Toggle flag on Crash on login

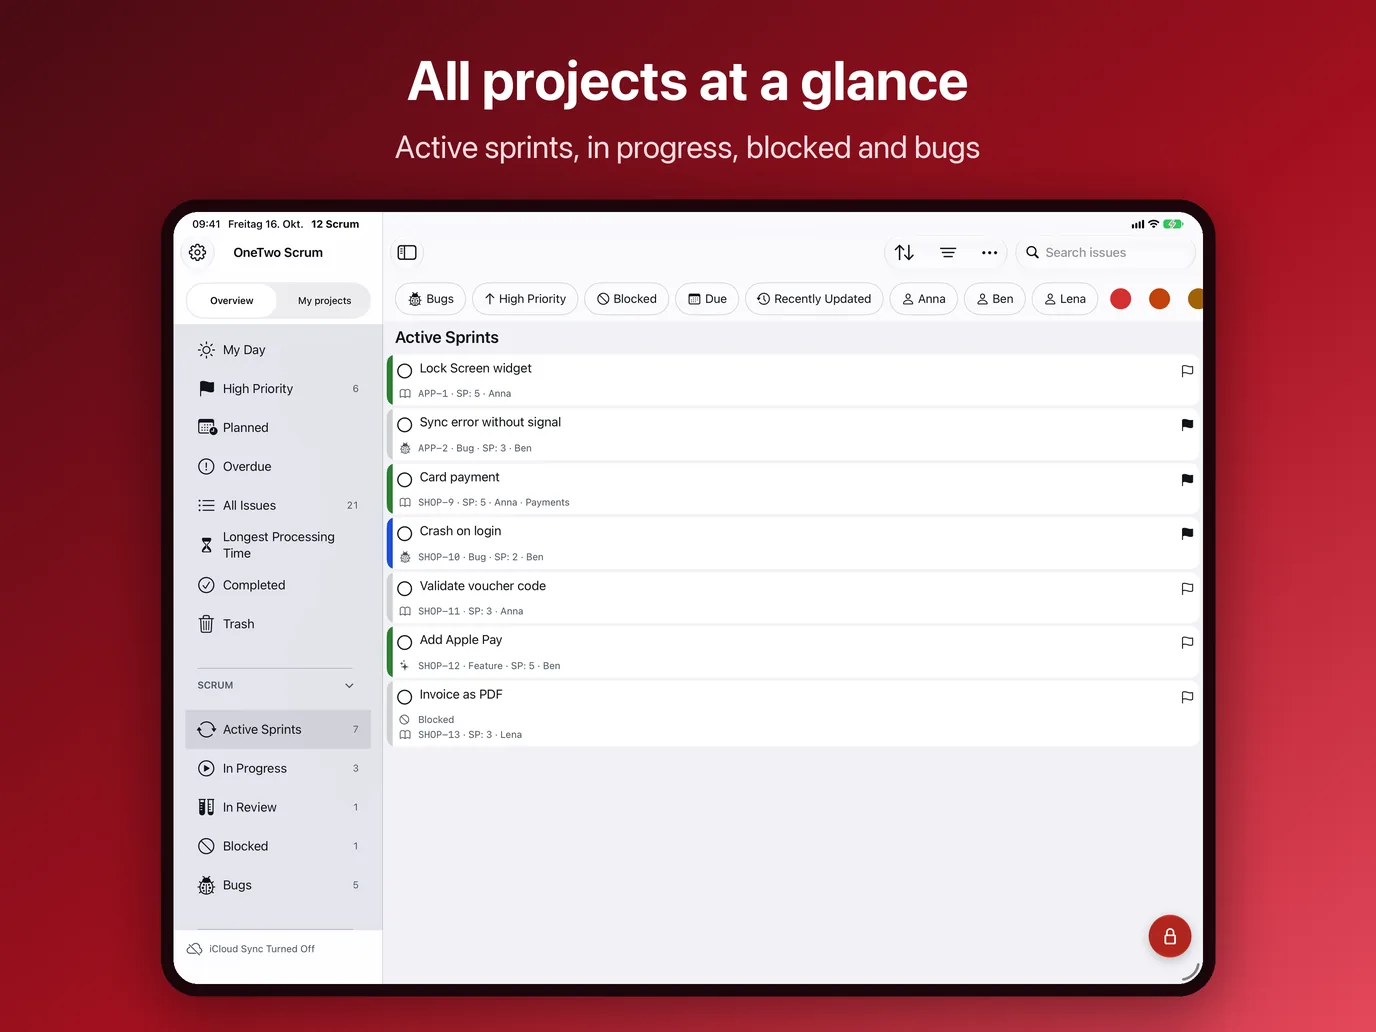pos(1187,534)
